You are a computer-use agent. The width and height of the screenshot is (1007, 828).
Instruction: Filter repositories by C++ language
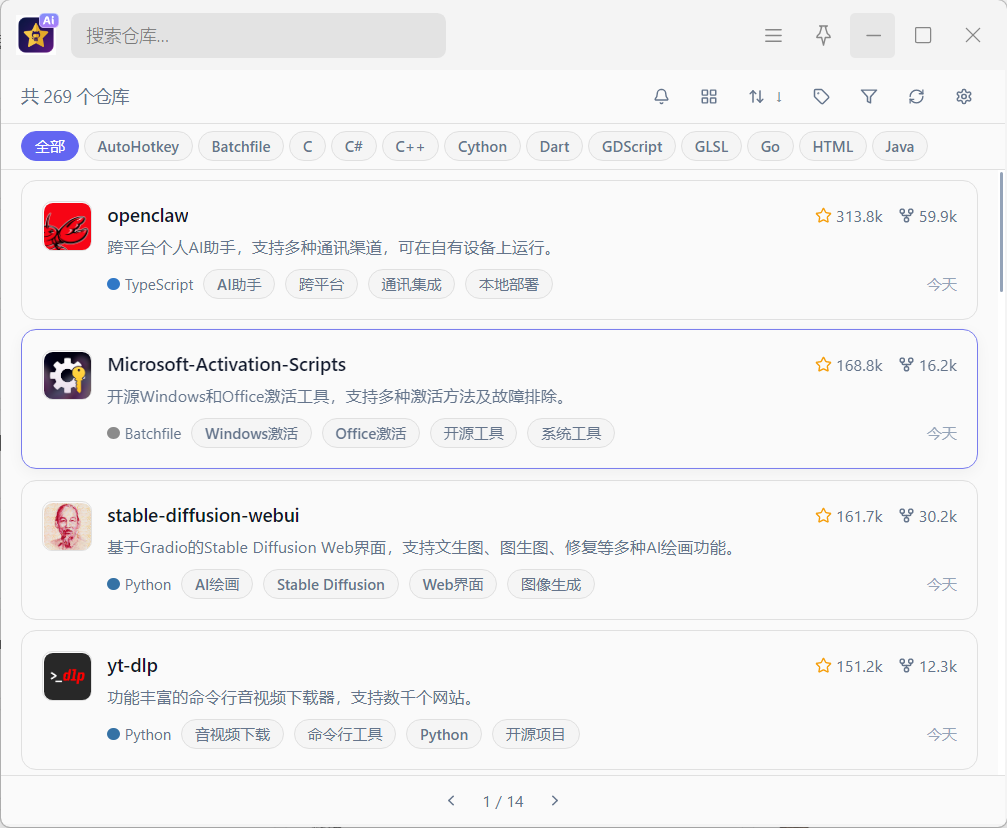click(x=410, y=147)
